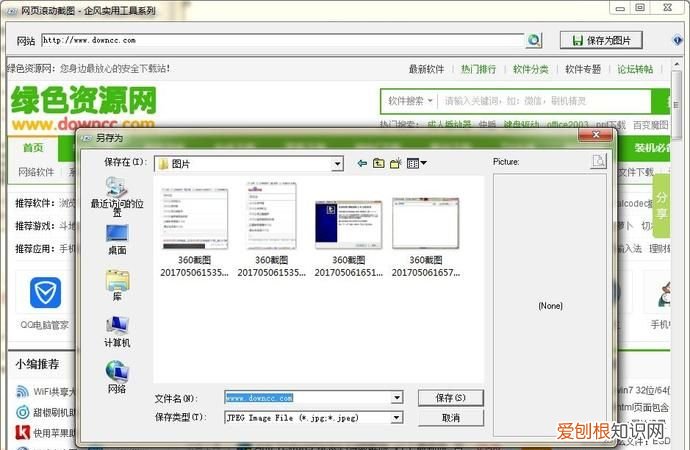The height and width of the screenshot is (450, 690).
Task: Click the Recent Places sidebar icon
Action: pyautogui.click(x=116, y=188)
